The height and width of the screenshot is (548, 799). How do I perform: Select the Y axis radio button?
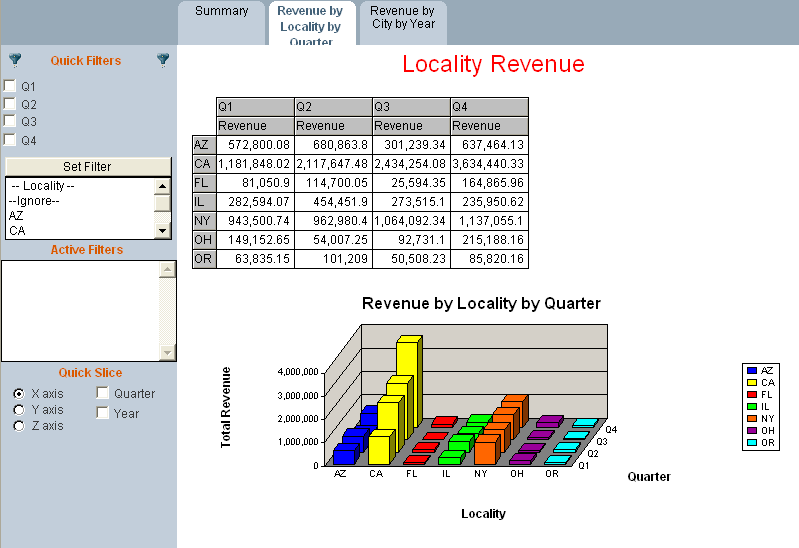point(19,410)
